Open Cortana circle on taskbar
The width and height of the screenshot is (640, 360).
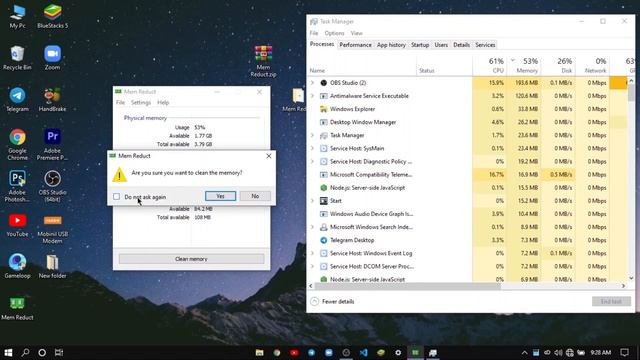pos(42,352)
